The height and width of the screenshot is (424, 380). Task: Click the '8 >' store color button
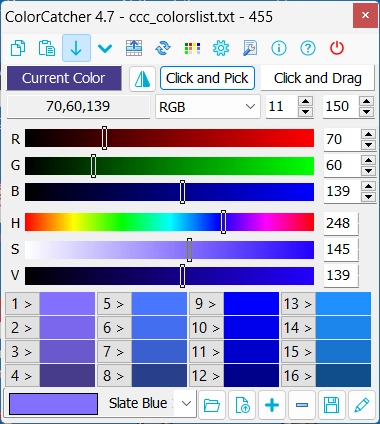point(114,376)
